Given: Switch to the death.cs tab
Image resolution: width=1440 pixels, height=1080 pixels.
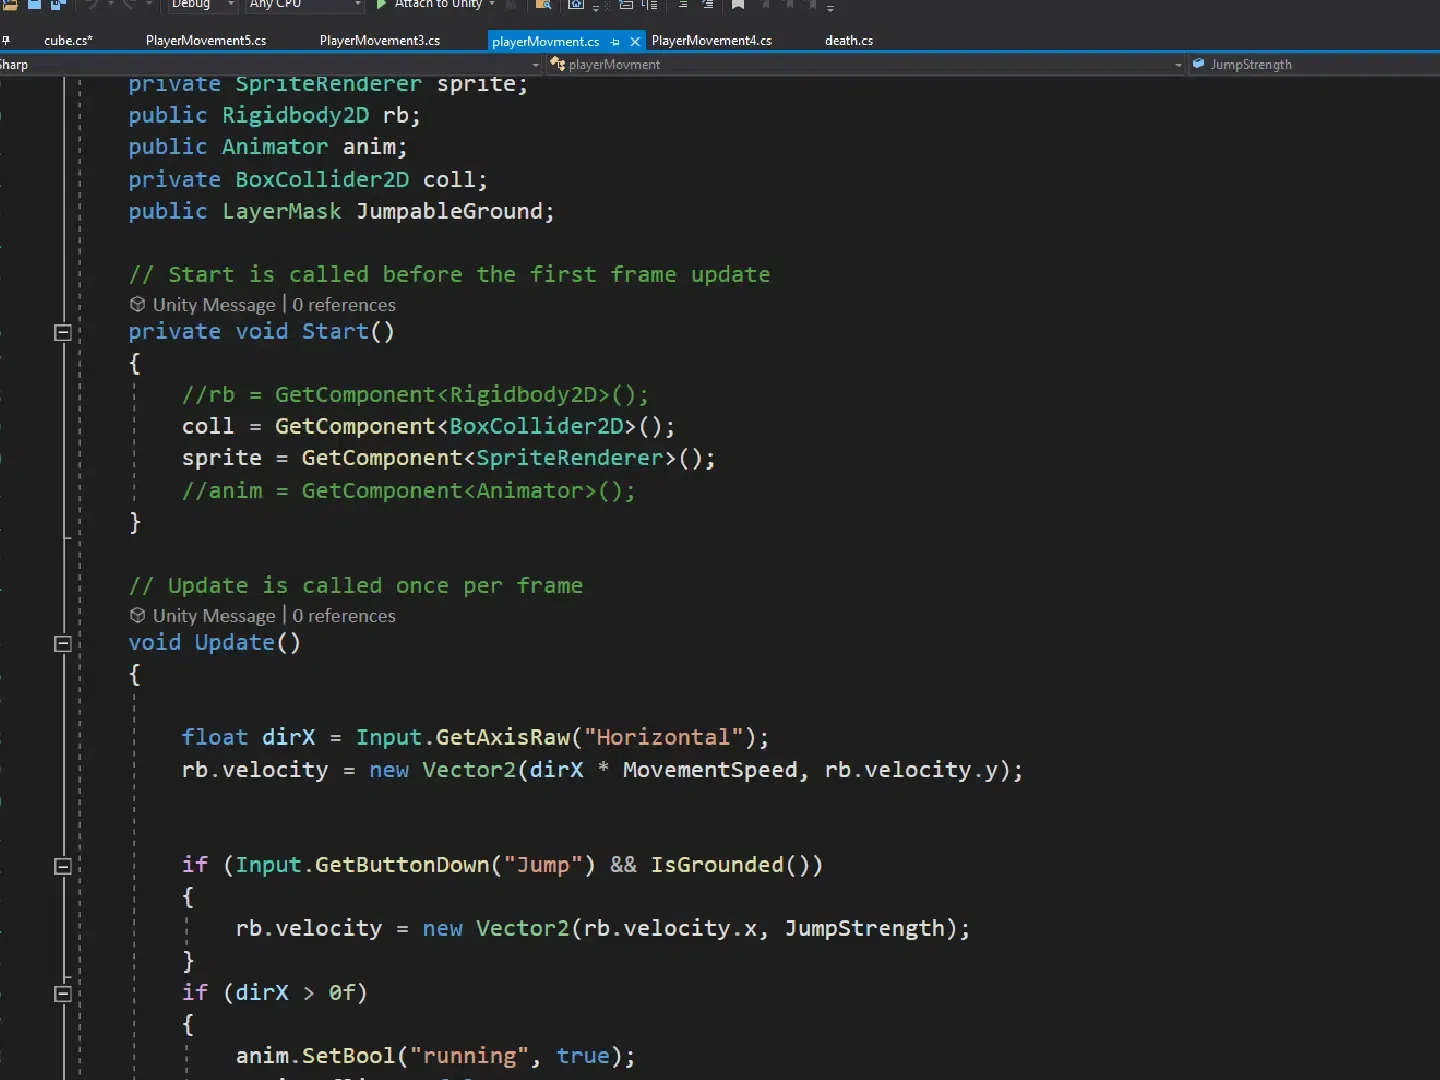Looking at the screenshot, I should (x=848, y=41).
